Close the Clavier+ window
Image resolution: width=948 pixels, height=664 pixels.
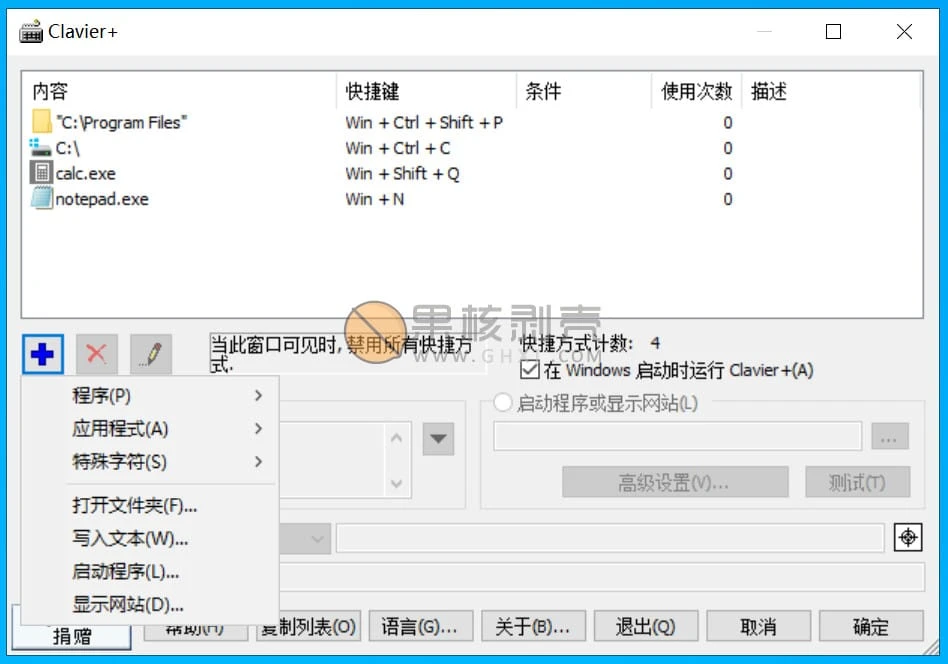[904, 31]
